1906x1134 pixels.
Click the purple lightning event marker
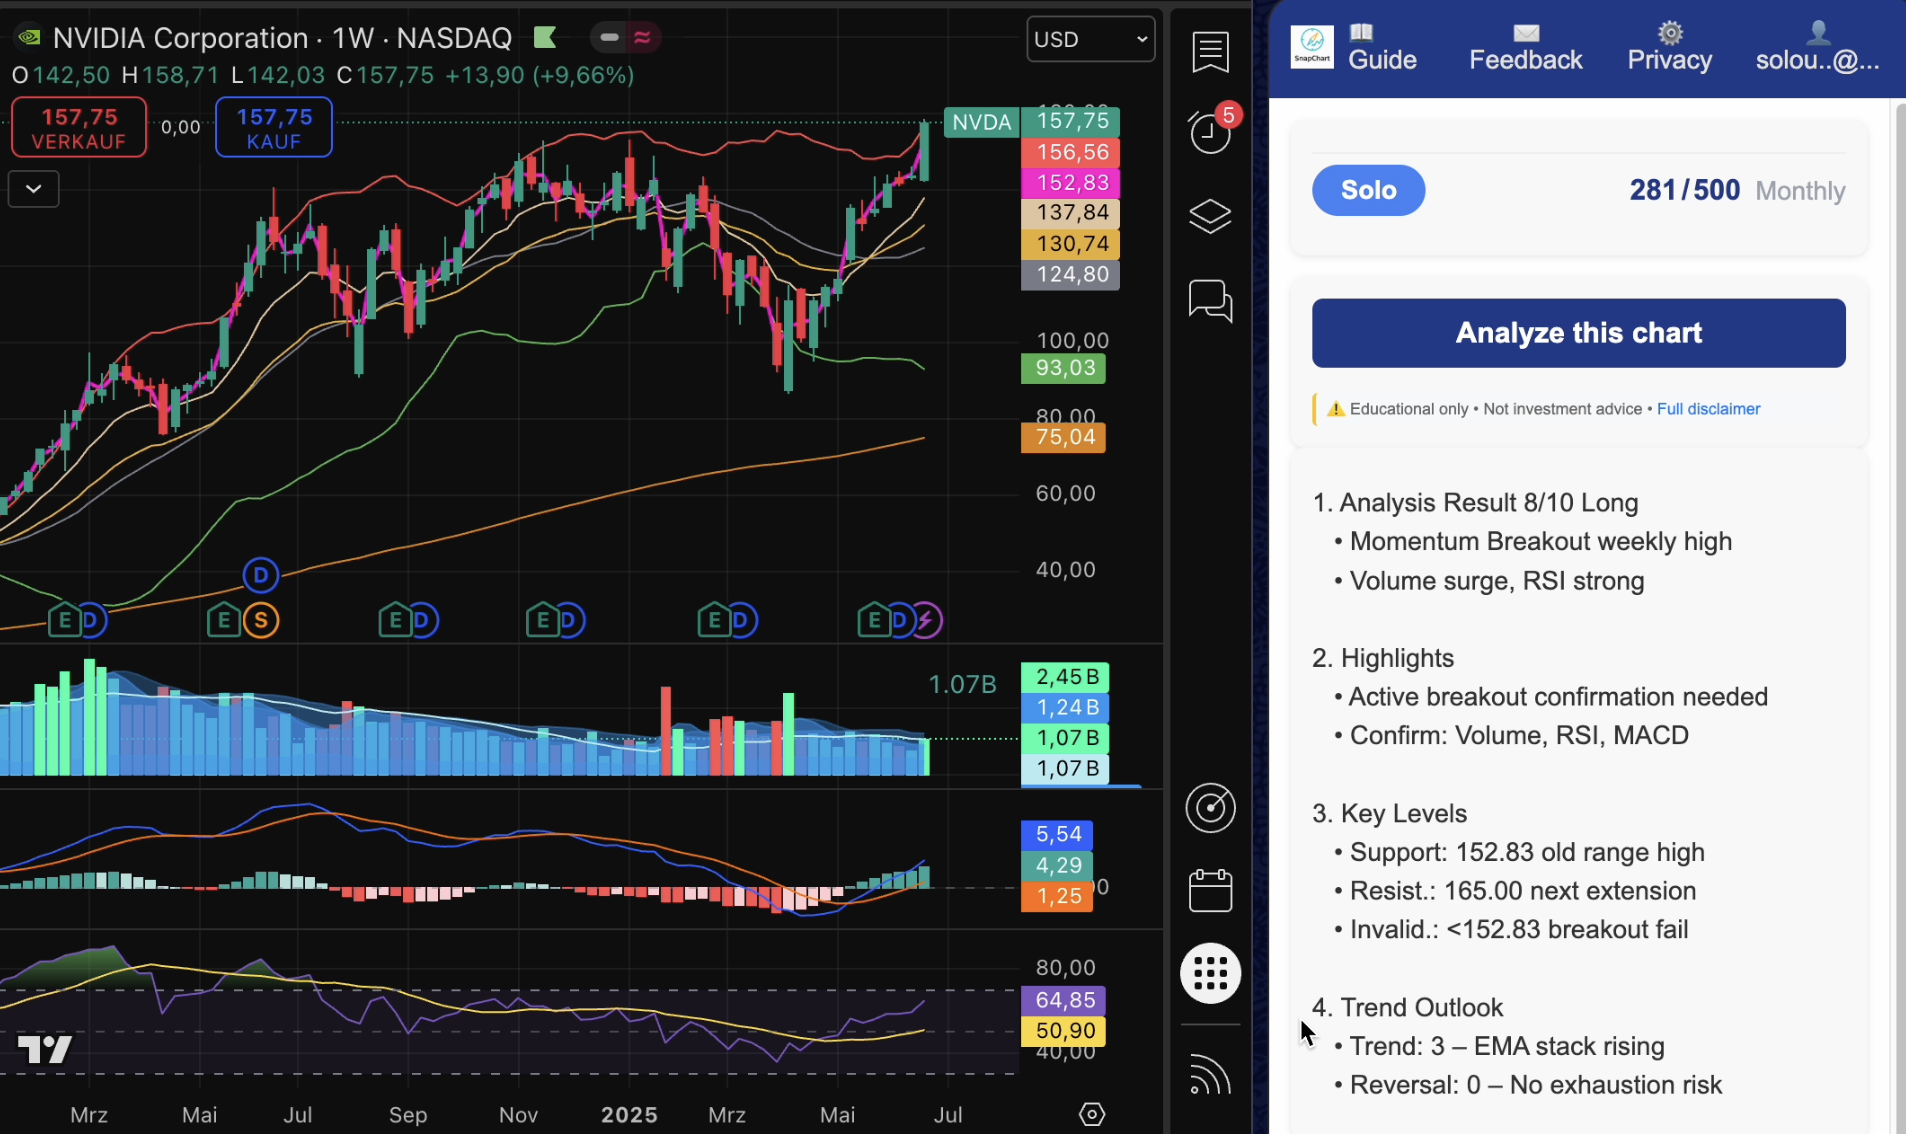click(926, 621)
